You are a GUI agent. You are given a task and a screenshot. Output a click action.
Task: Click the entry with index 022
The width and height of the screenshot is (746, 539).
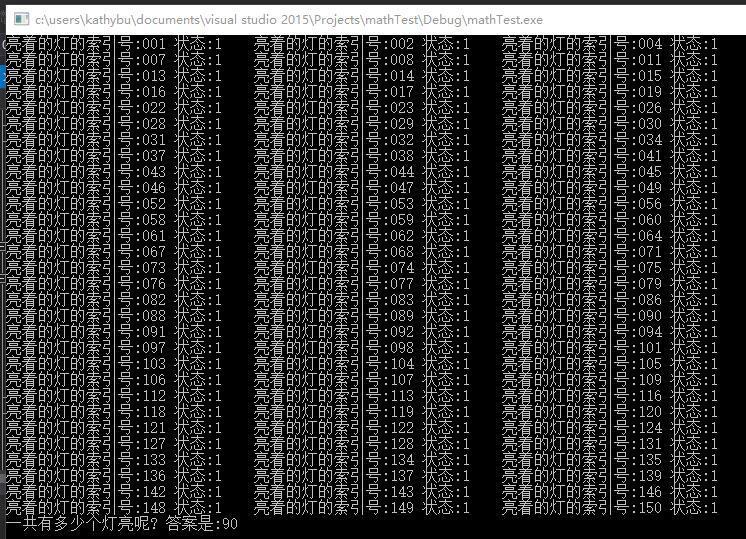pos(114,108)
